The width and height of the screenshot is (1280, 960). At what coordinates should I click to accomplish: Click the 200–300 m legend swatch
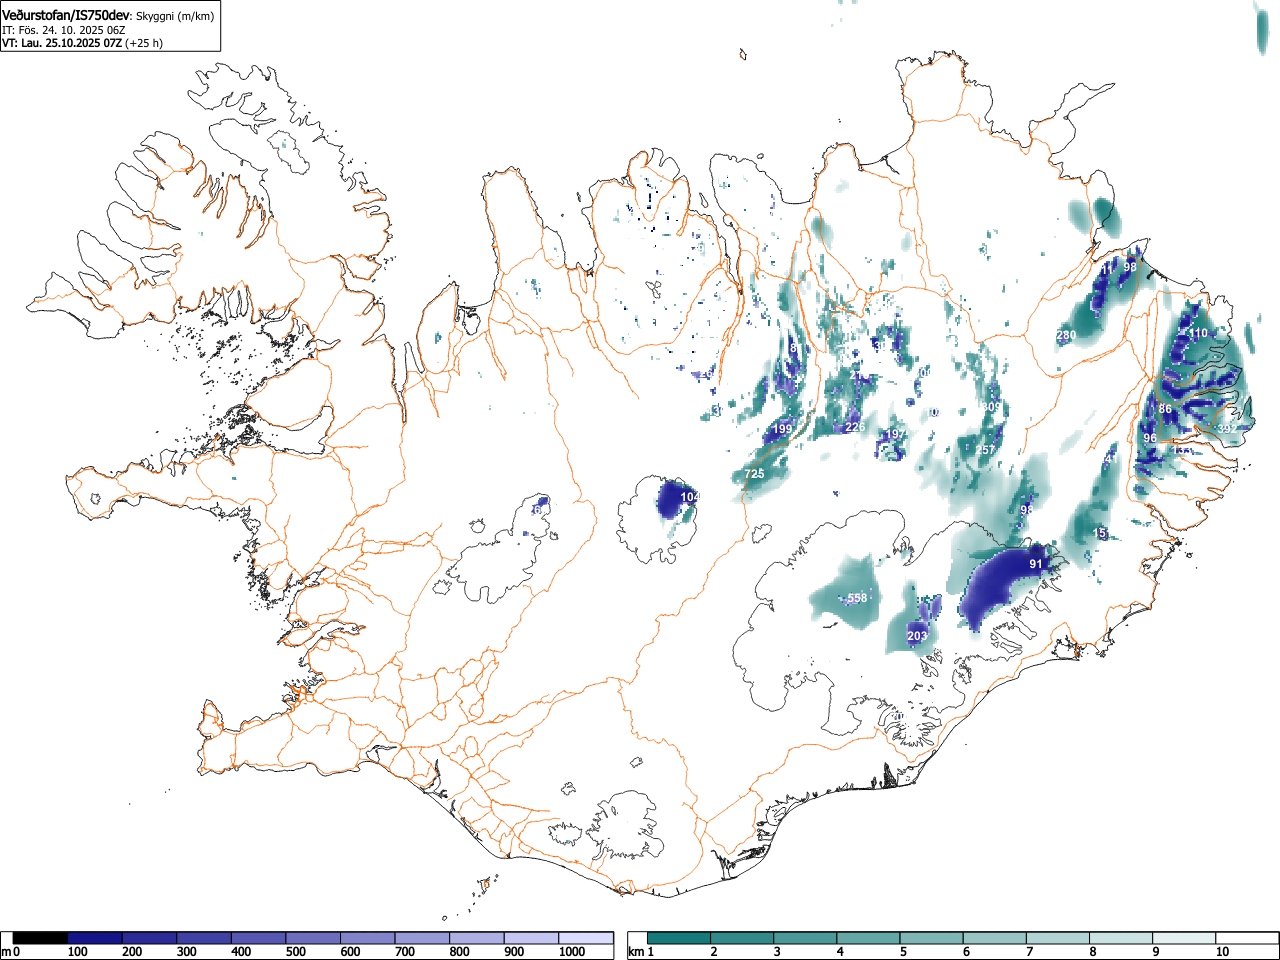tap(150, 938)
